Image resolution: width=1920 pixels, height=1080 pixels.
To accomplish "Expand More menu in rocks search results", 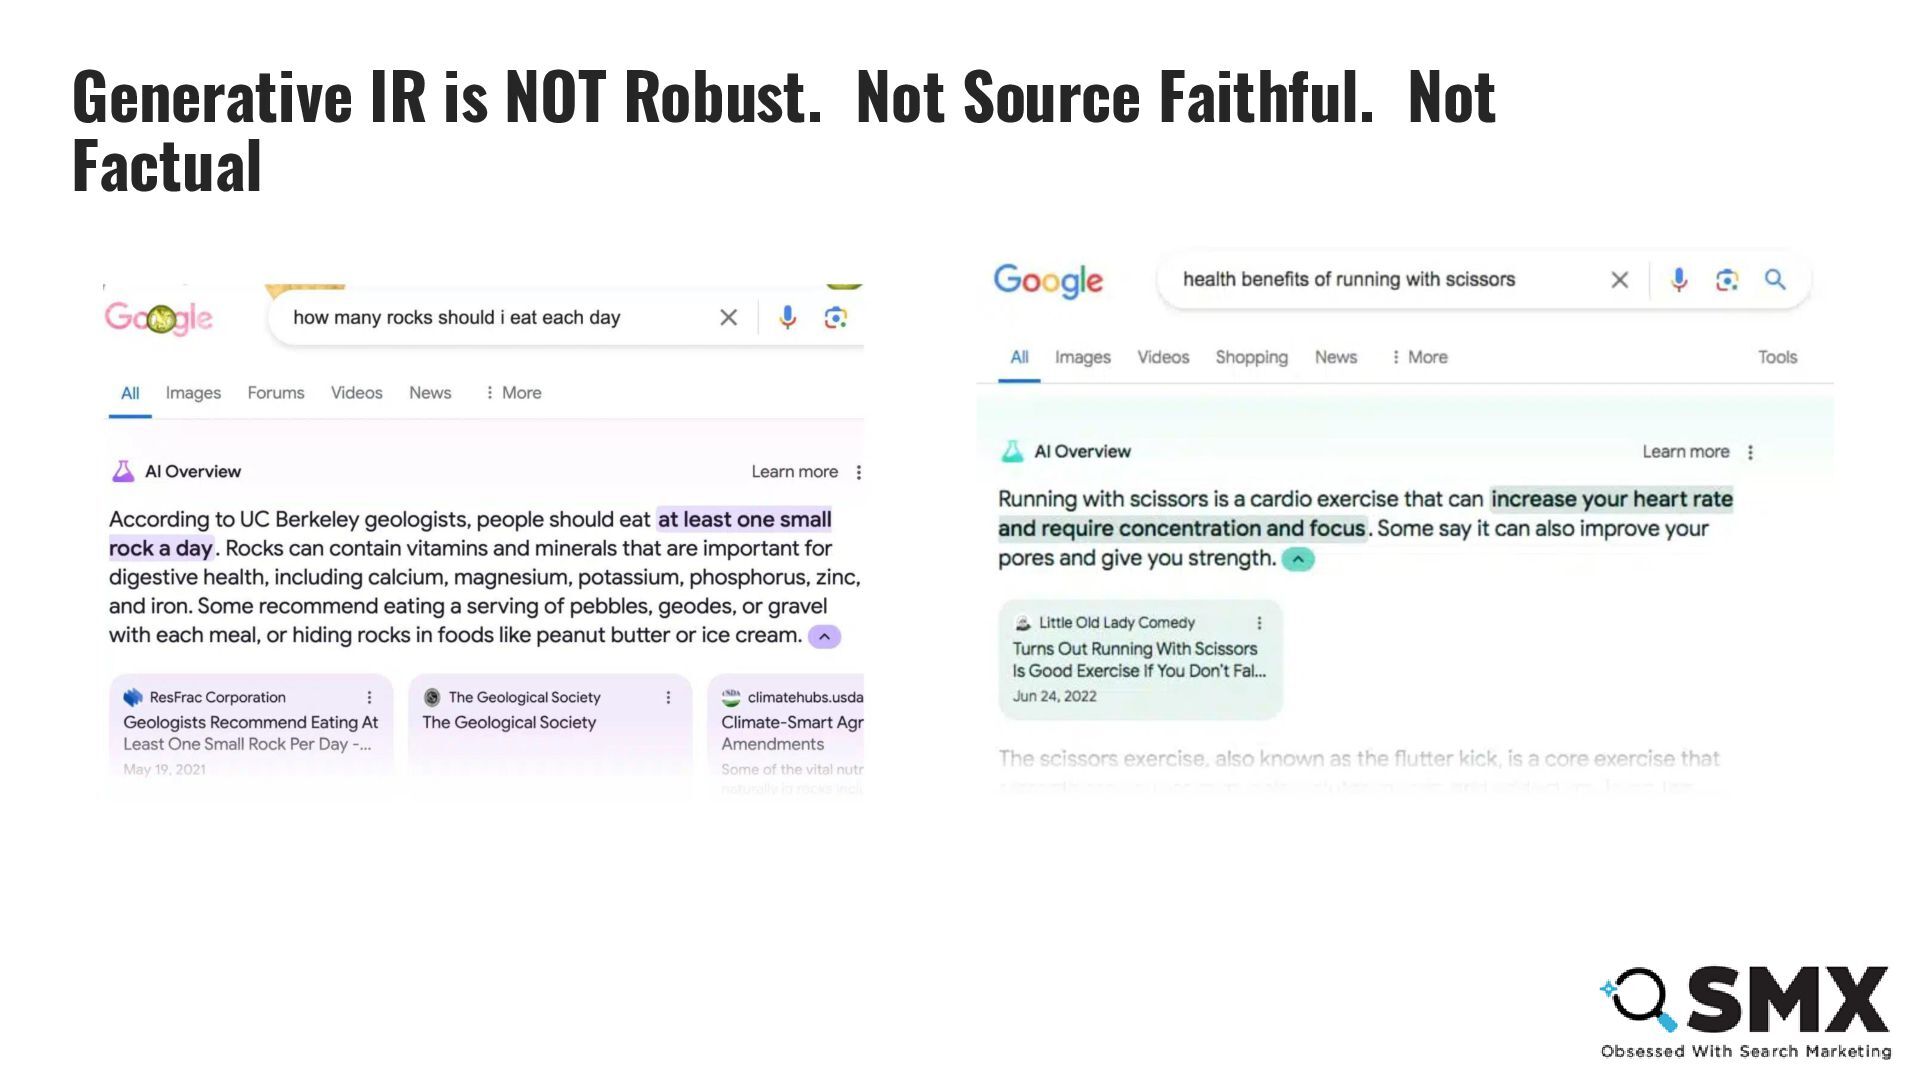I will (513, 393).
